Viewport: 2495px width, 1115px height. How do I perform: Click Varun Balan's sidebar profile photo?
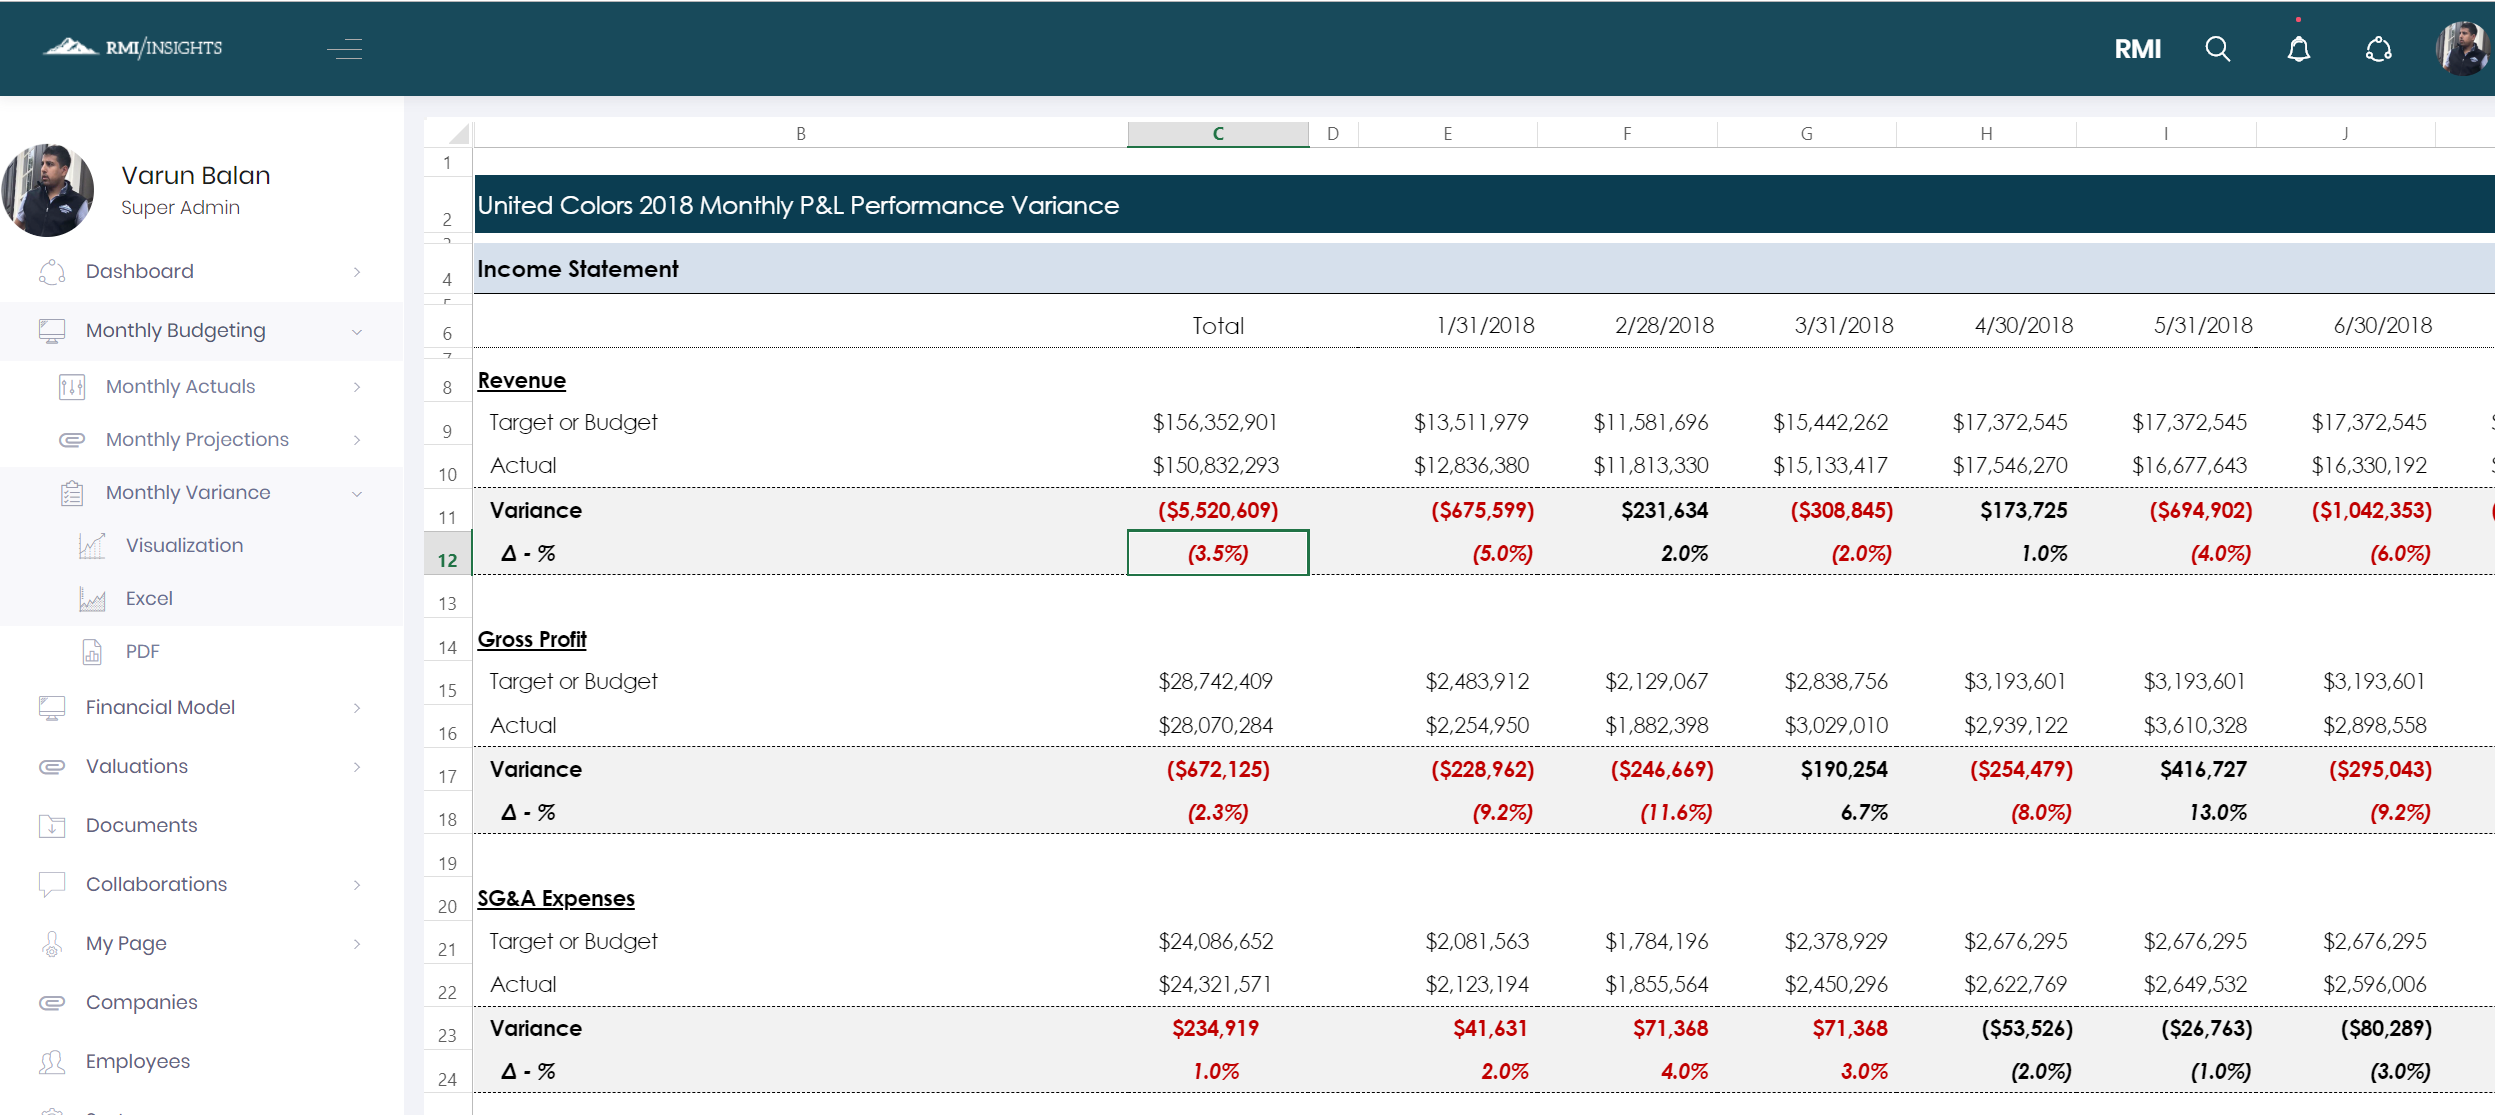pos(48,190)
